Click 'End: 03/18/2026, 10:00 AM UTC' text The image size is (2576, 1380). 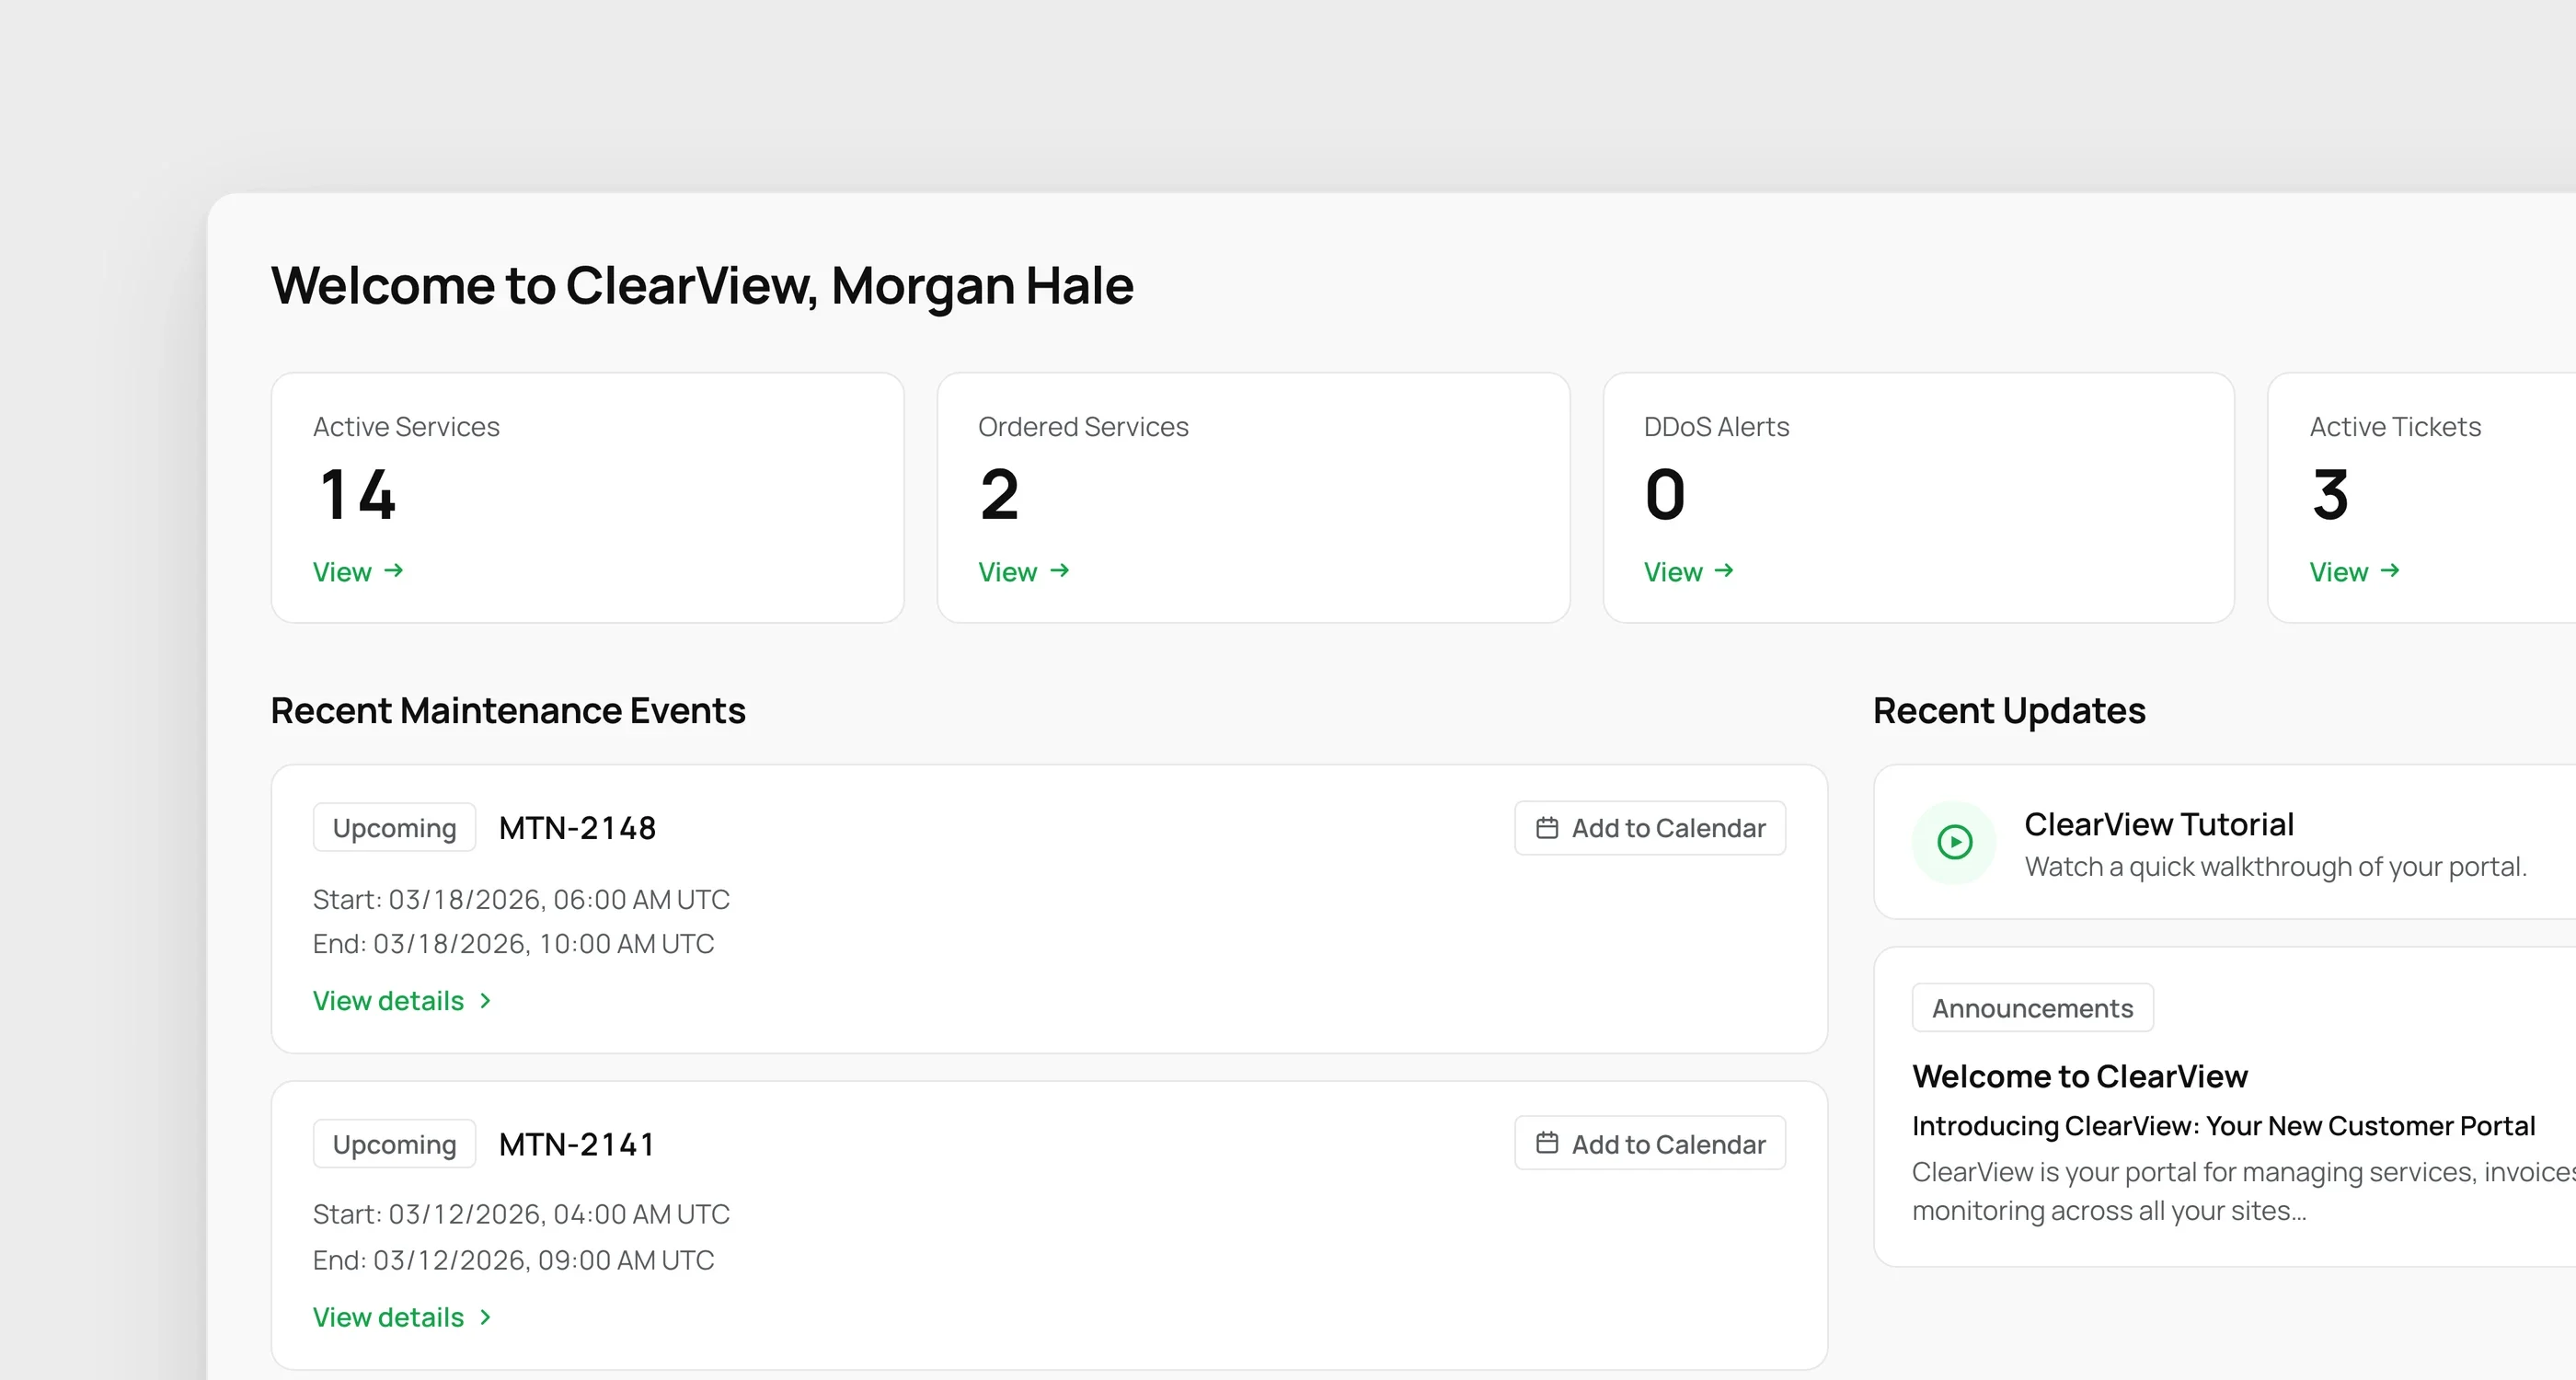pos(513,944)
